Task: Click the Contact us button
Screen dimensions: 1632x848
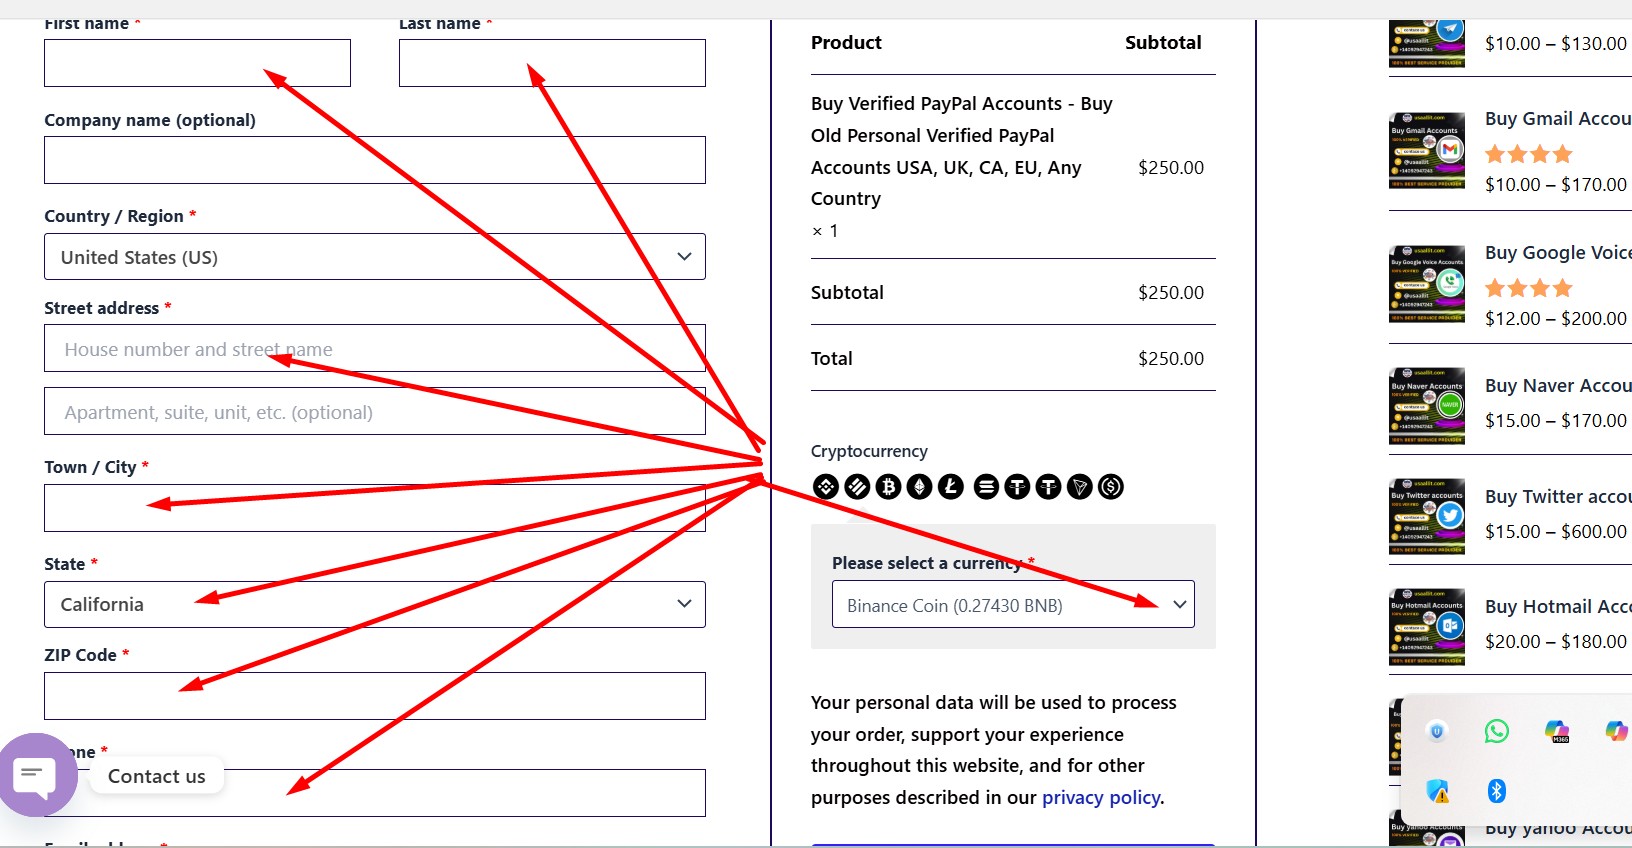Action: (156, 775)
